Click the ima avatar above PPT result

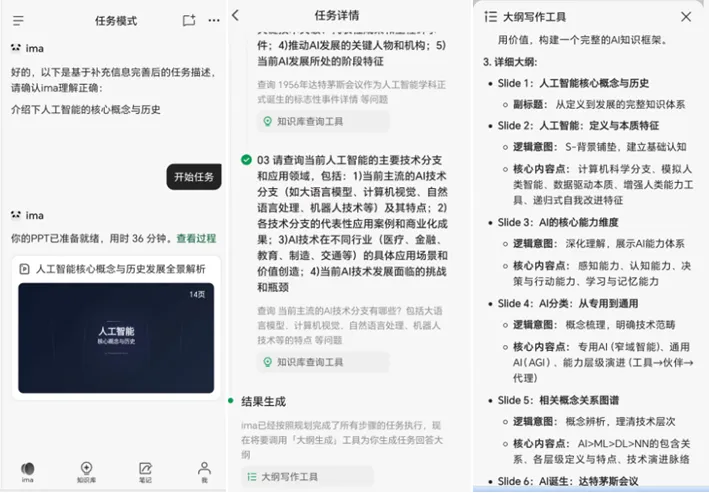tap(16, 215)
